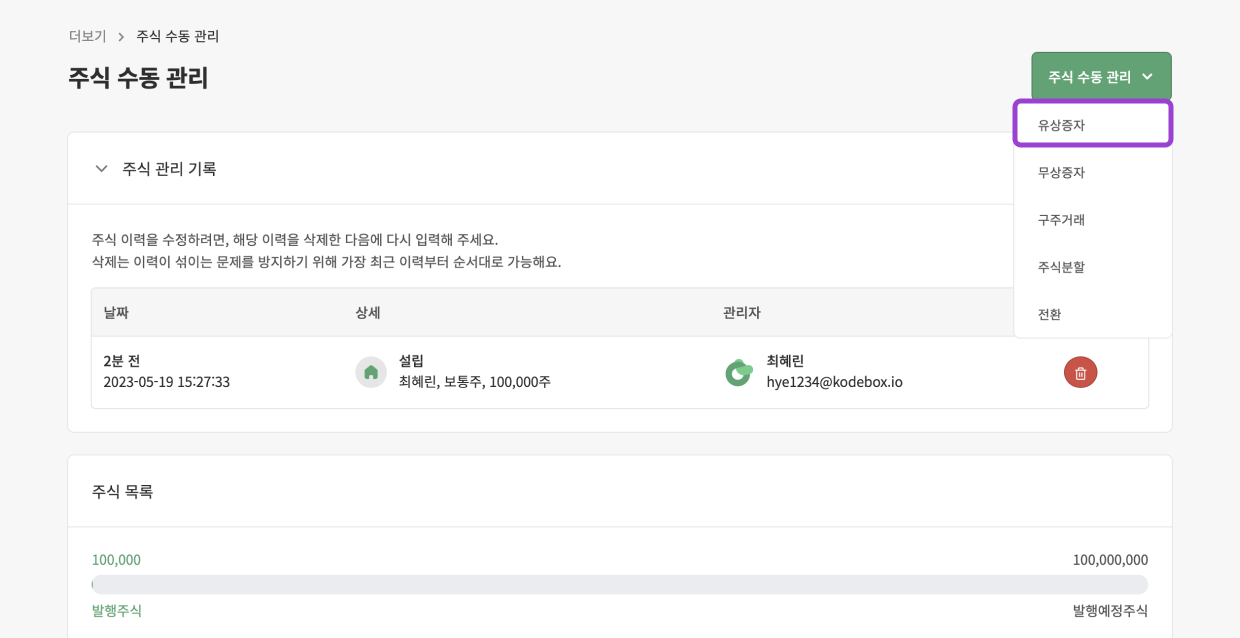Click the 상세 column header
Screen dimensions: 1240x638
(x=367, y=312)
